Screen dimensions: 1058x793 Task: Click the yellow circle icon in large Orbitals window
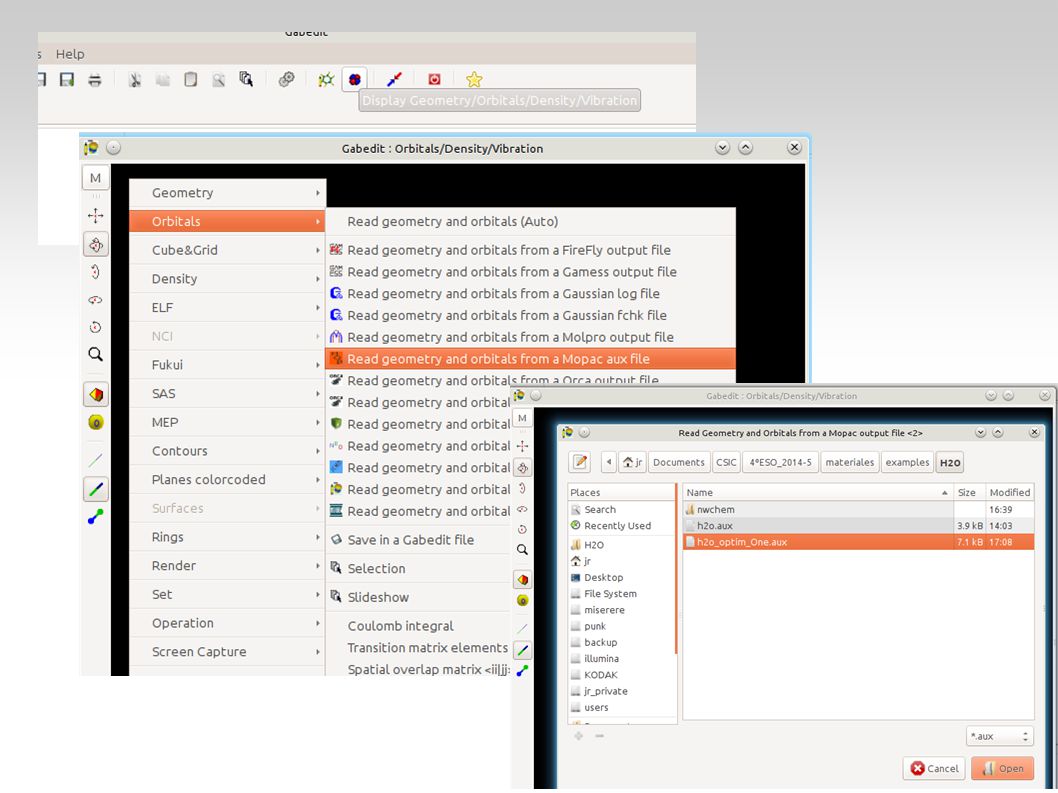point(95,422)
